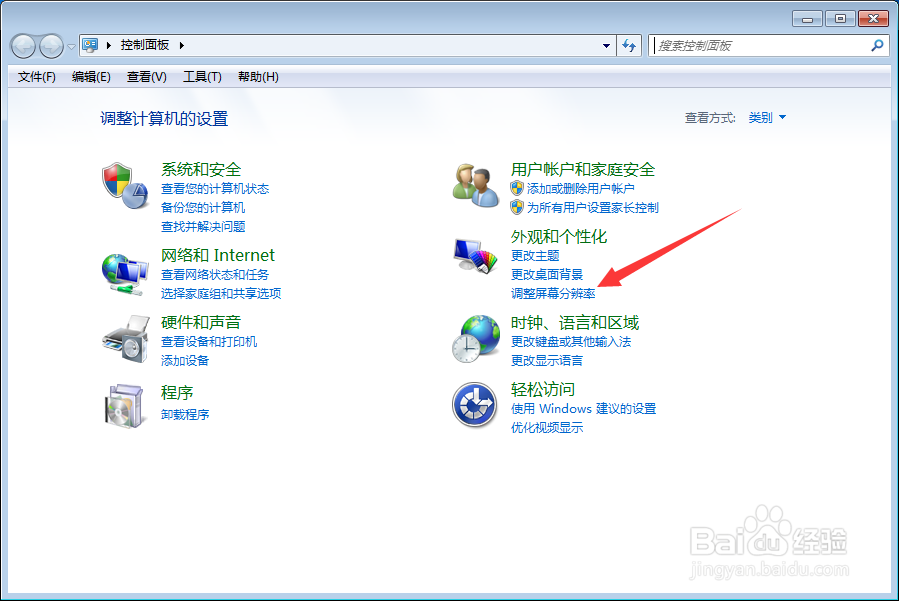Open the 硬件和声音 printer icon
Screen dimensions: 899x601
coord(125,338)
